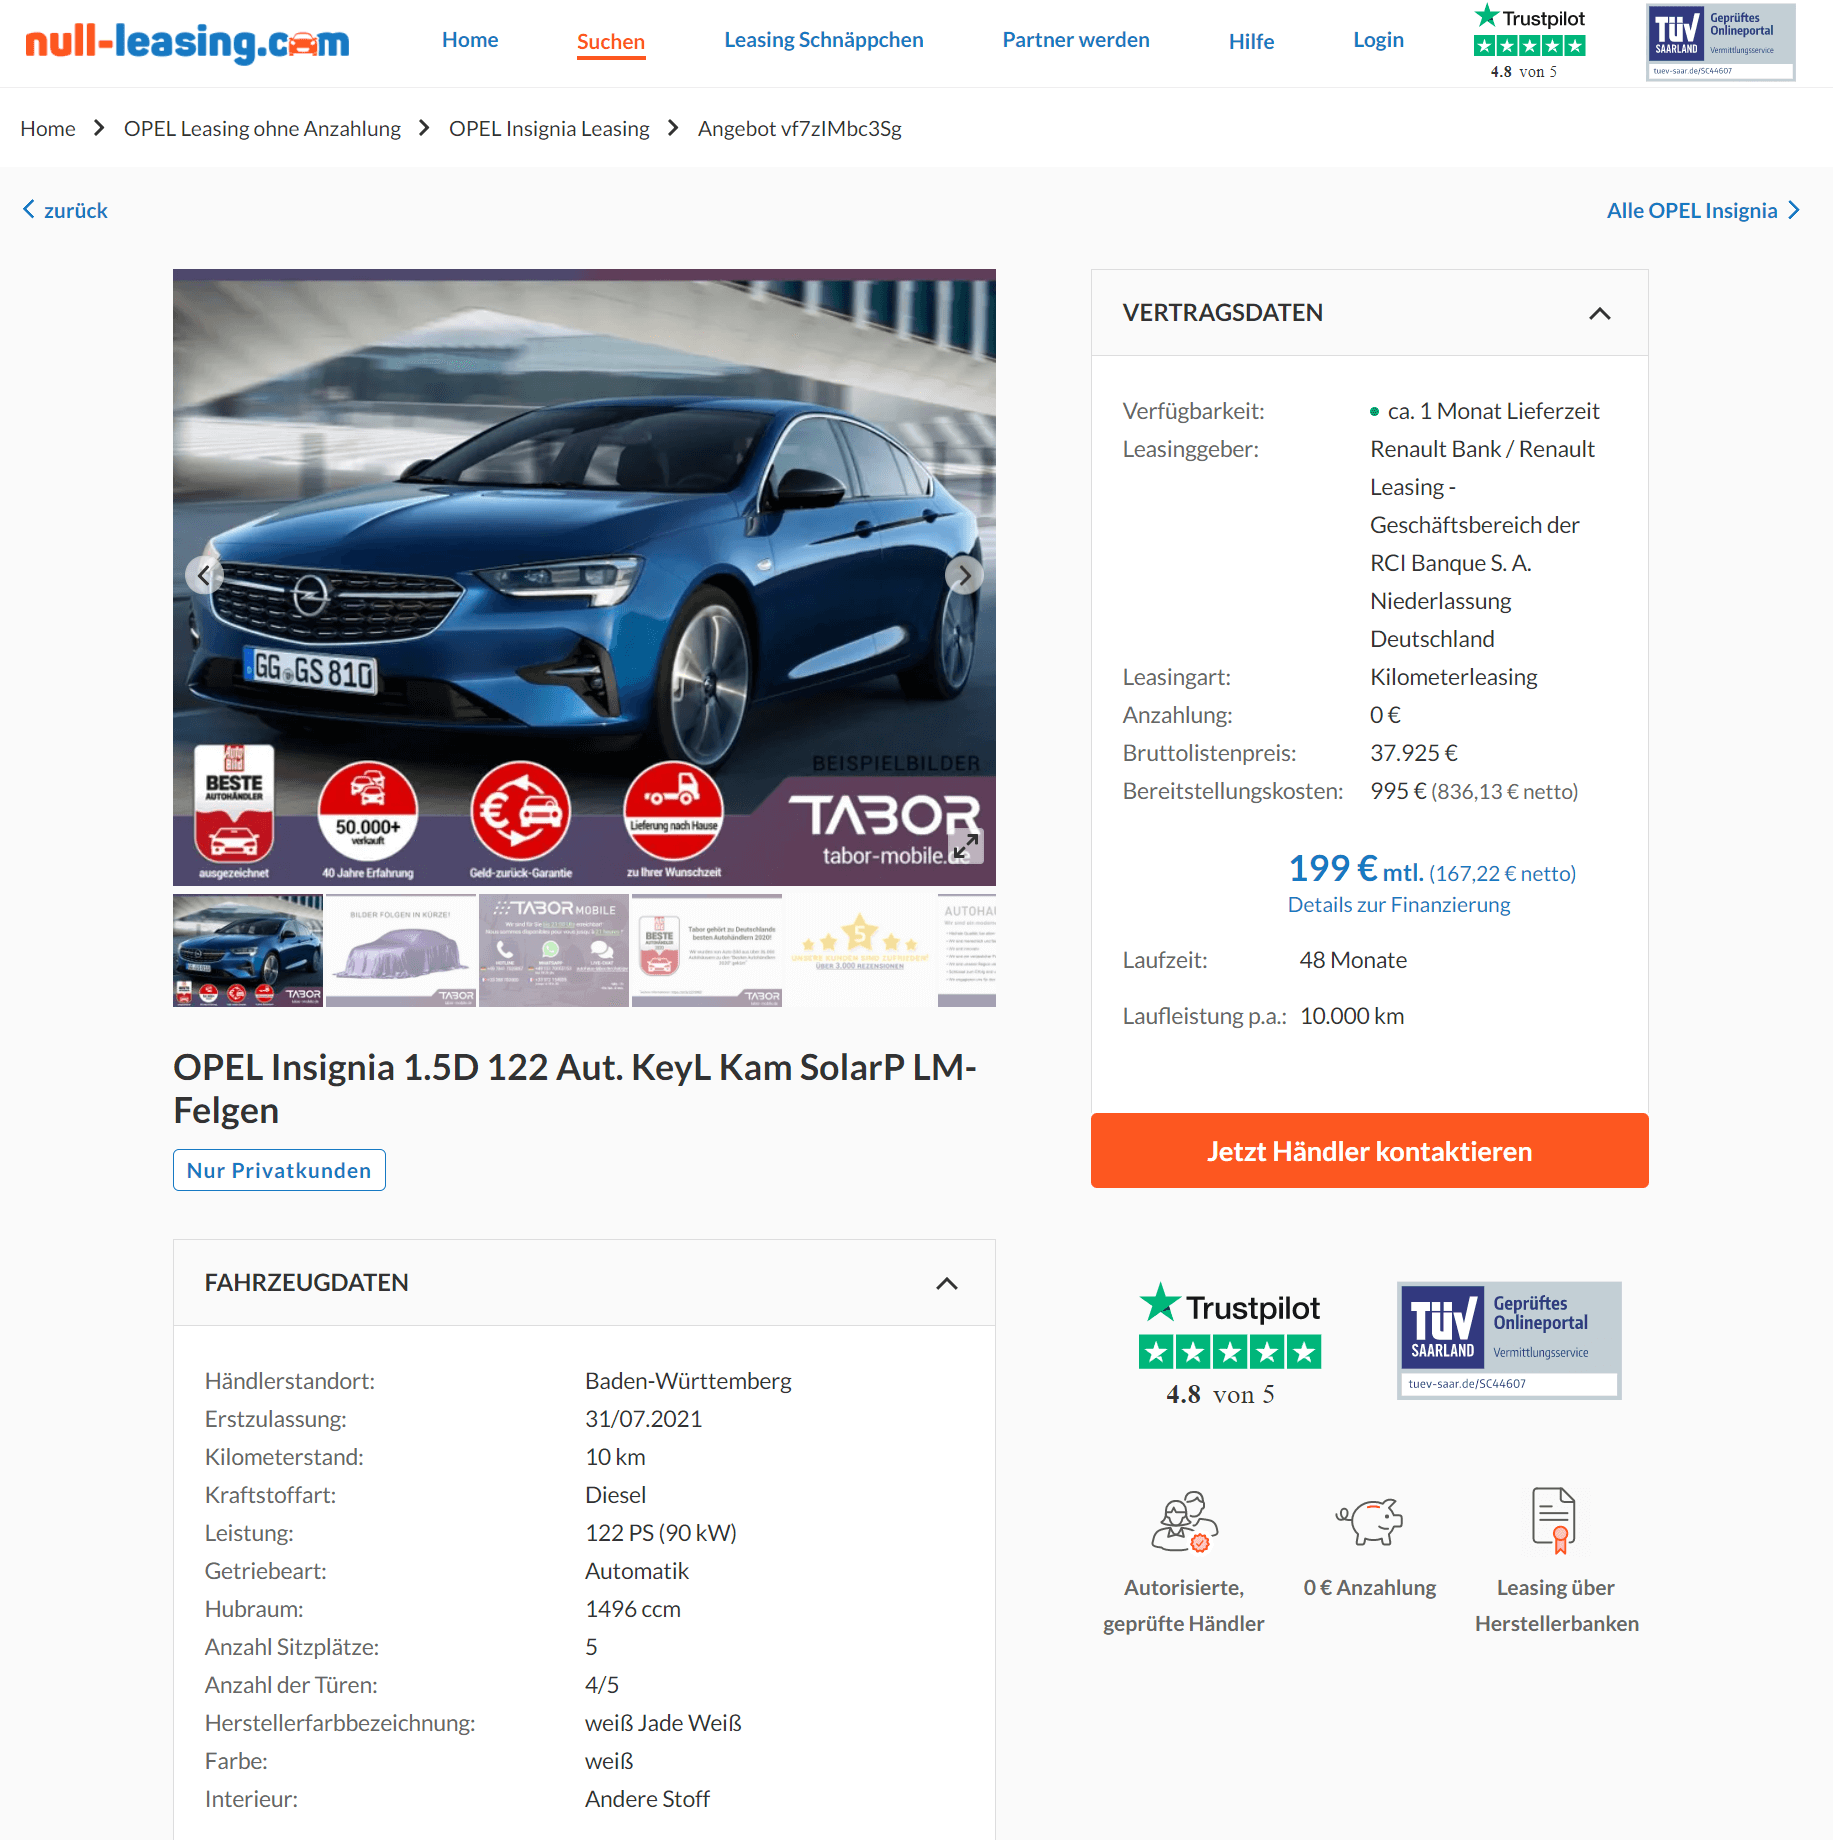Select the gold stars reviews thumbnail
Screen dimensions: 1833x1840
(x=860, y=950)
